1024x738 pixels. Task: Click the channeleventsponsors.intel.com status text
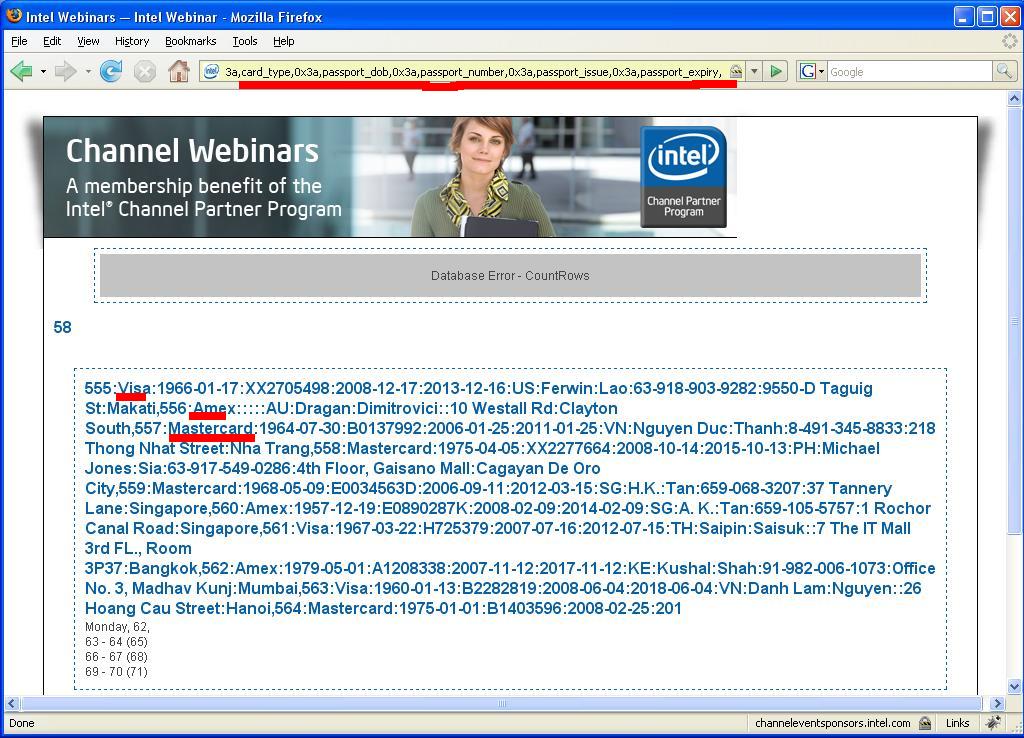click(x=833, y=723)
